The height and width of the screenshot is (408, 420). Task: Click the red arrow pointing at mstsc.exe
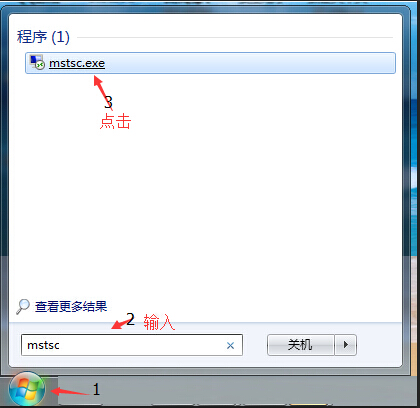click(102, 92)
